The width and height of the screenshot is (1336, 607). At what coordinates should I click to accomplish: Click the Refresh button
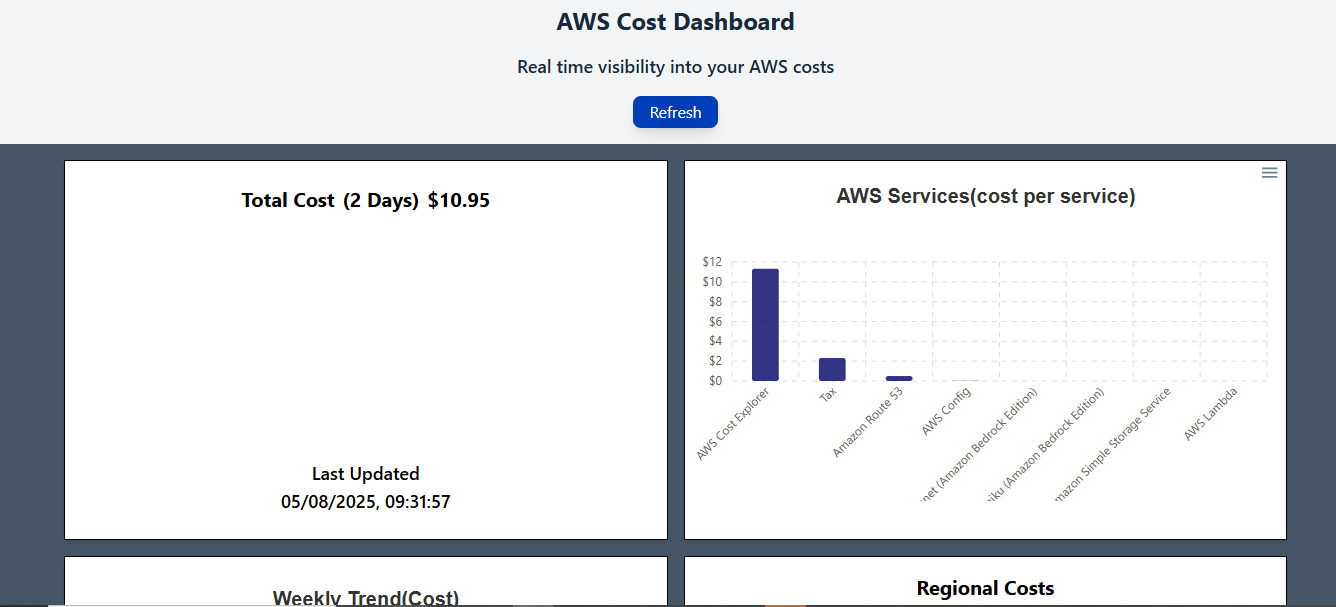675,112
